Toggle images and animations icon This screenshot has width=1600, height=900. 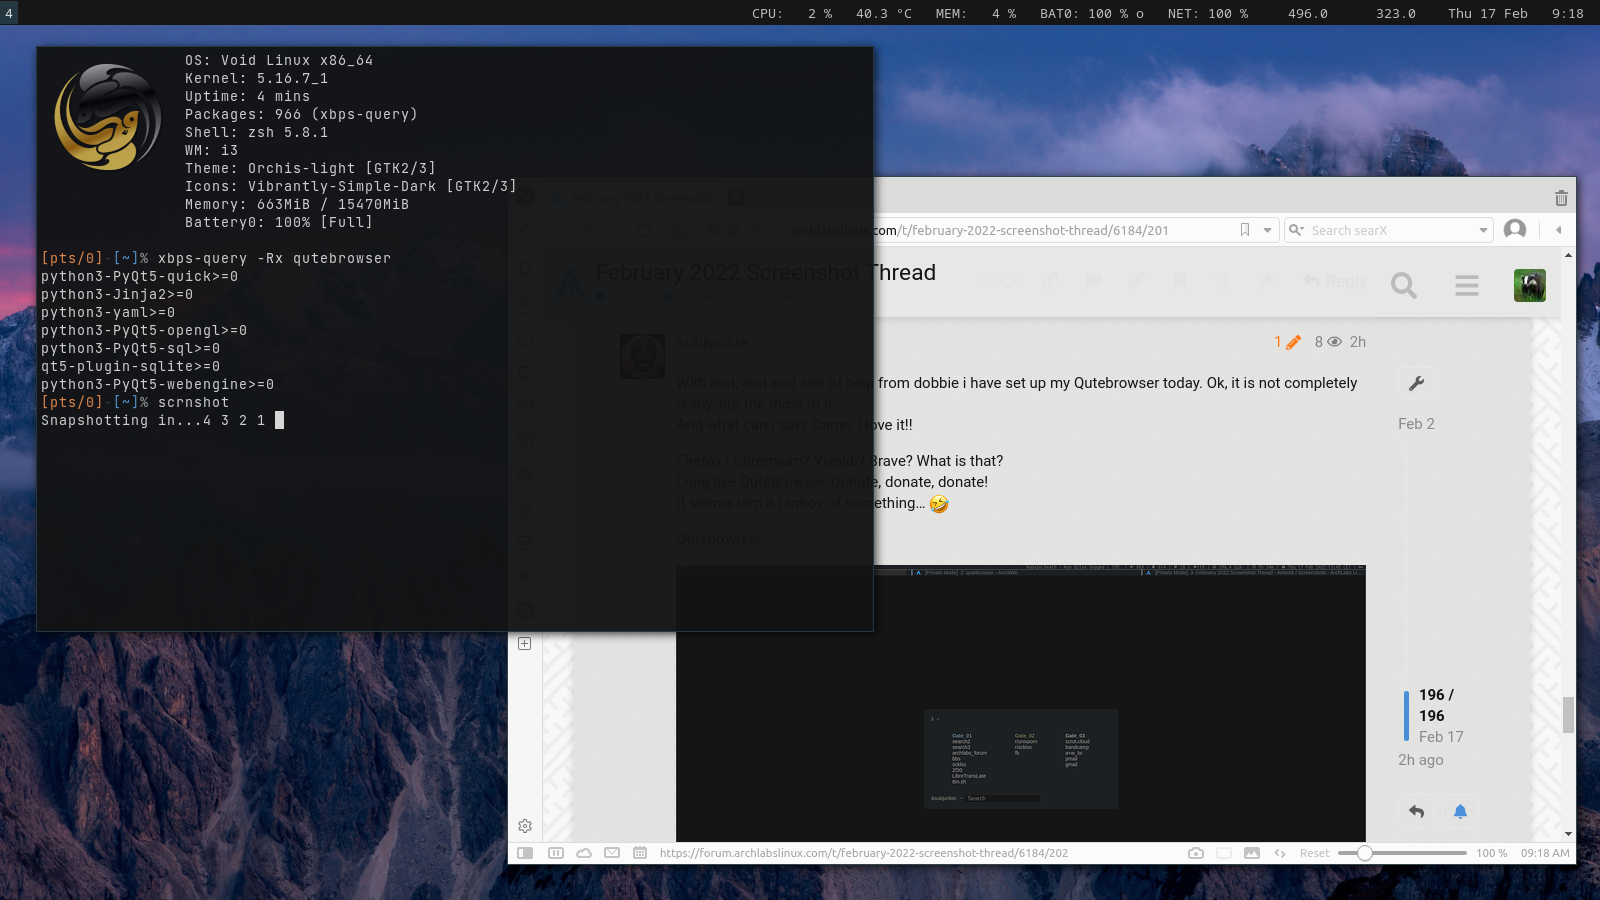tap(1252, 853)
